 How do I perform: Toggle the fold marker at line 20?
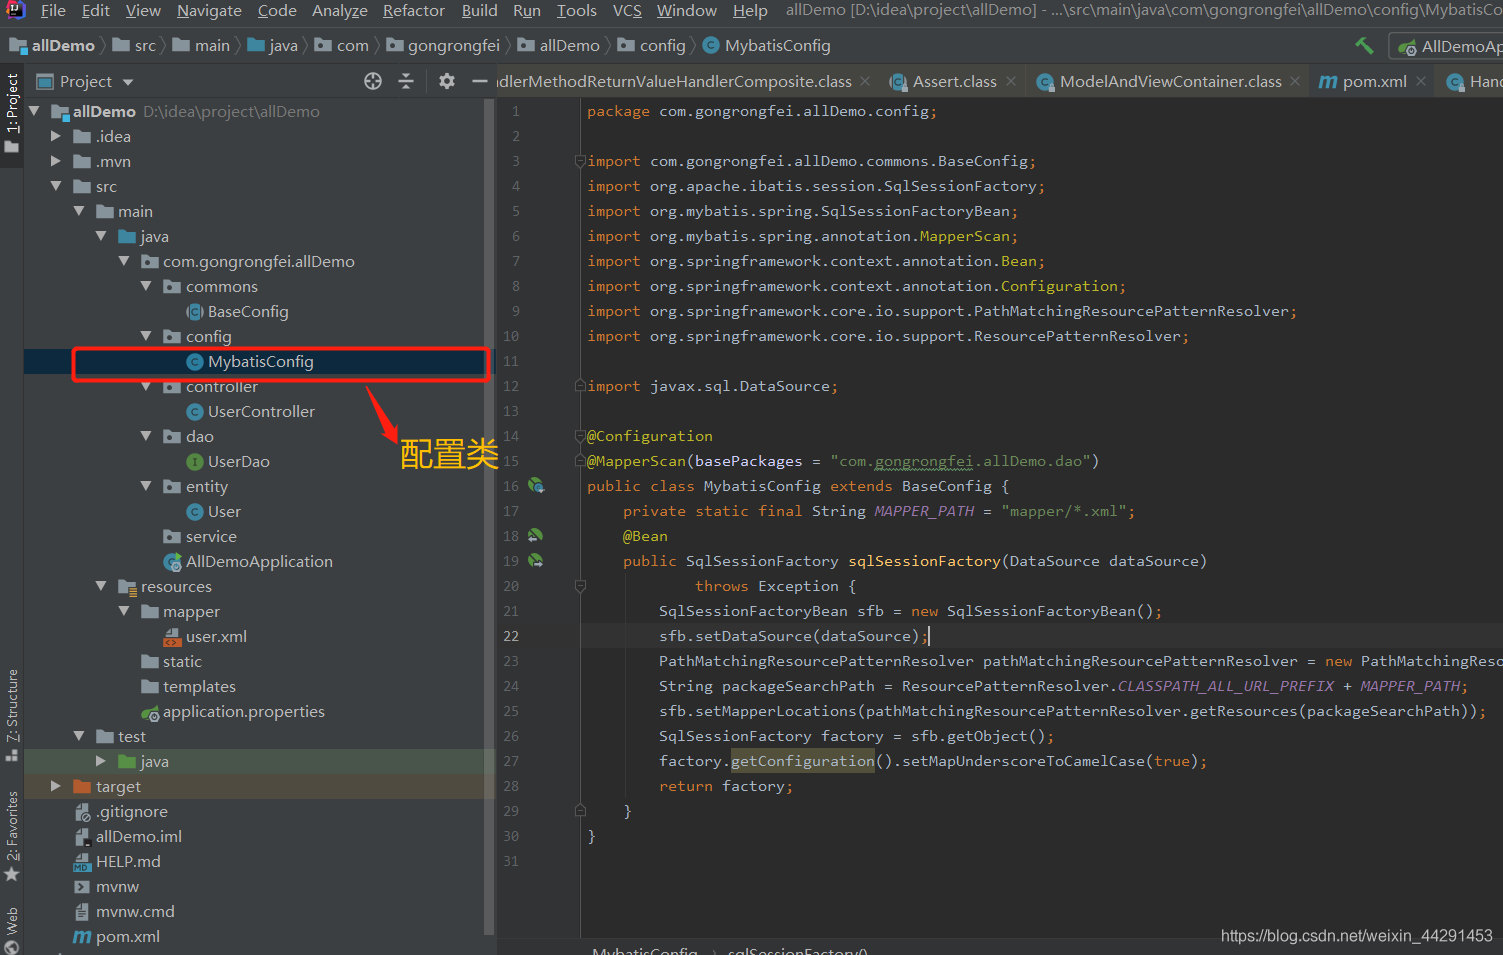click(x=580, y=586)
